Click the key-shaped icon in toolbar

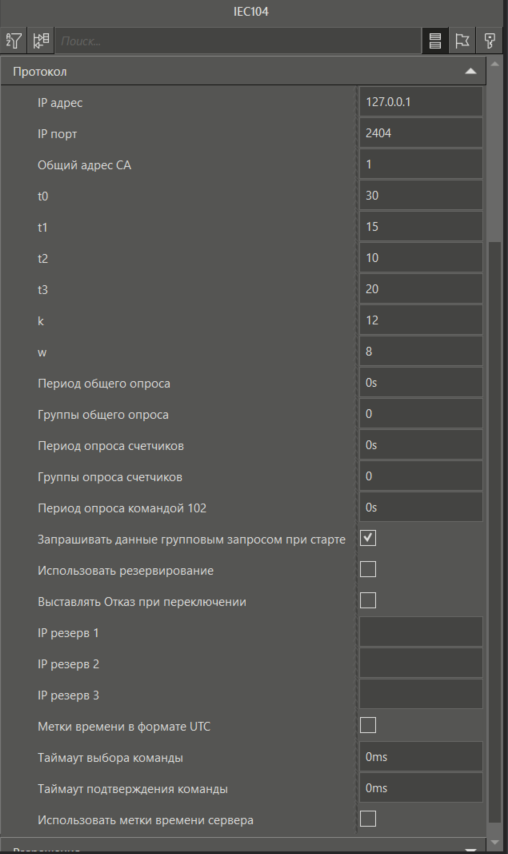coord(489,41)
